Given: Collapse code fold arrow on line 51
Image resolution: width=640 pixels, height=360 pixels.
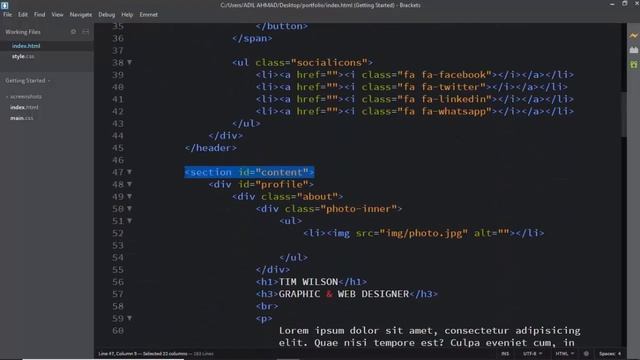Looking at the screenshot, I should [129, 221].
